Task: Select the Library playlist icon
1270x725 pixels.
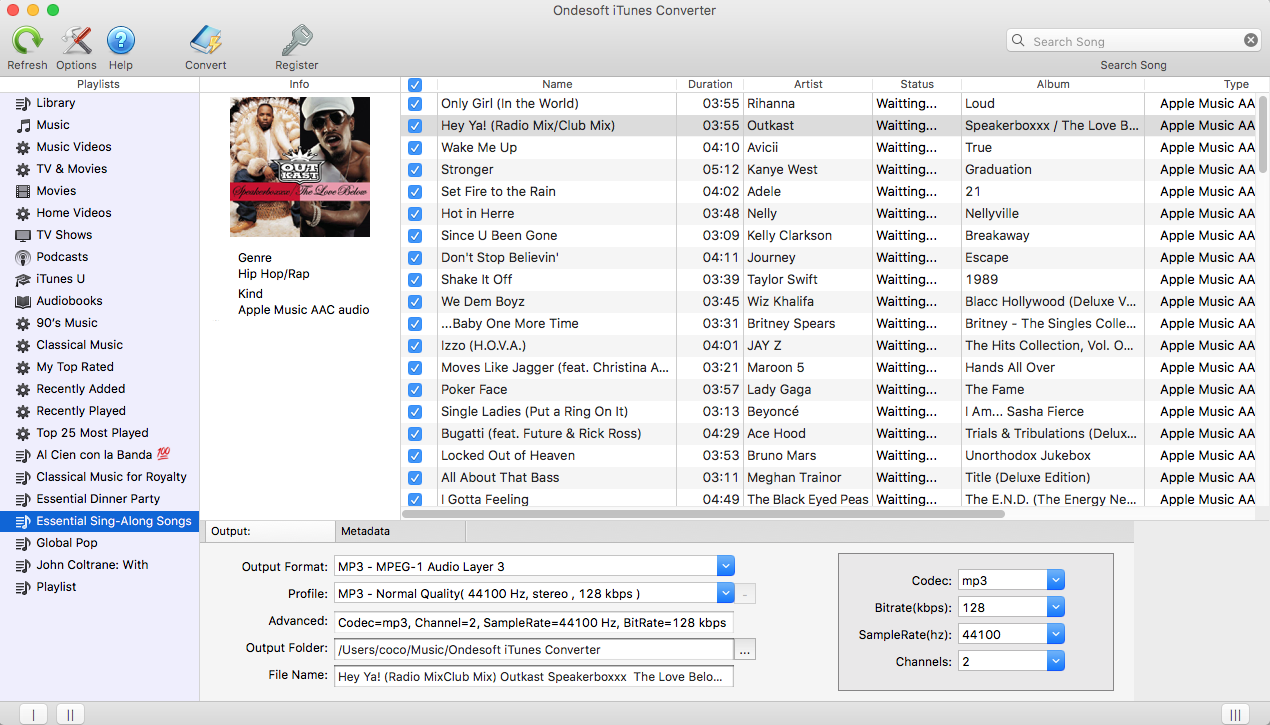Action: pyautogui.click(x=23, y=103)
